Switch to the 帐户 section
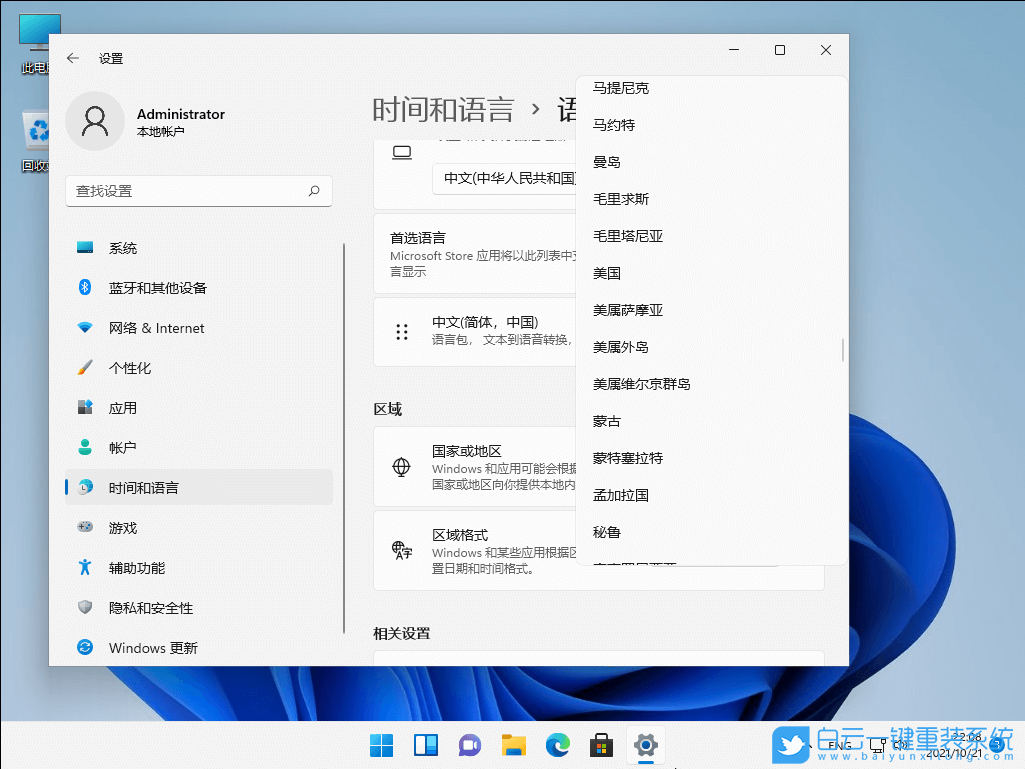This screenshot has height=769, width=1025. (85, 448)
